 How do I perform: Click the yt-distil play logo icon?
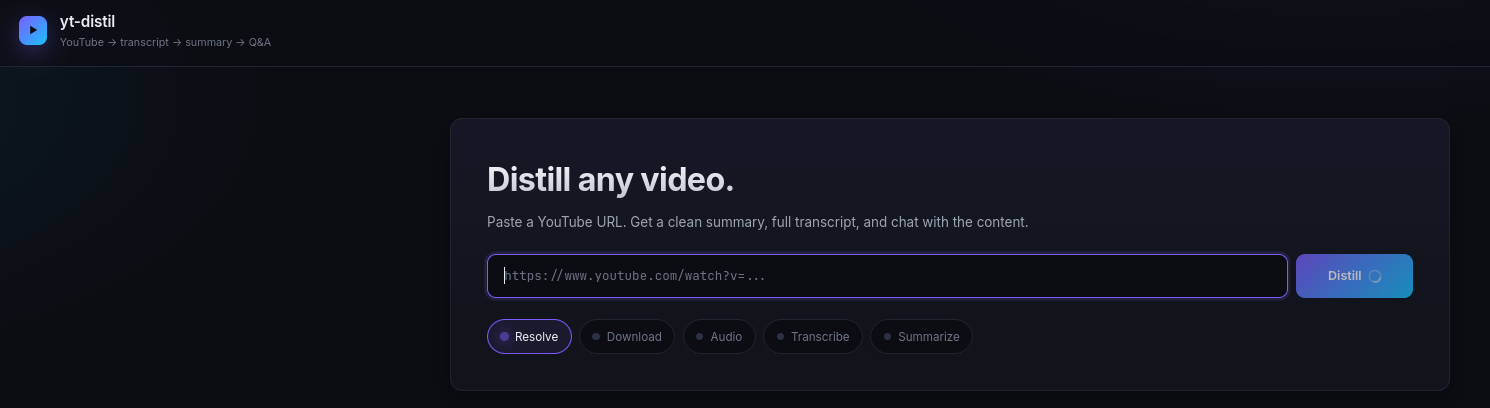[33, 30]
